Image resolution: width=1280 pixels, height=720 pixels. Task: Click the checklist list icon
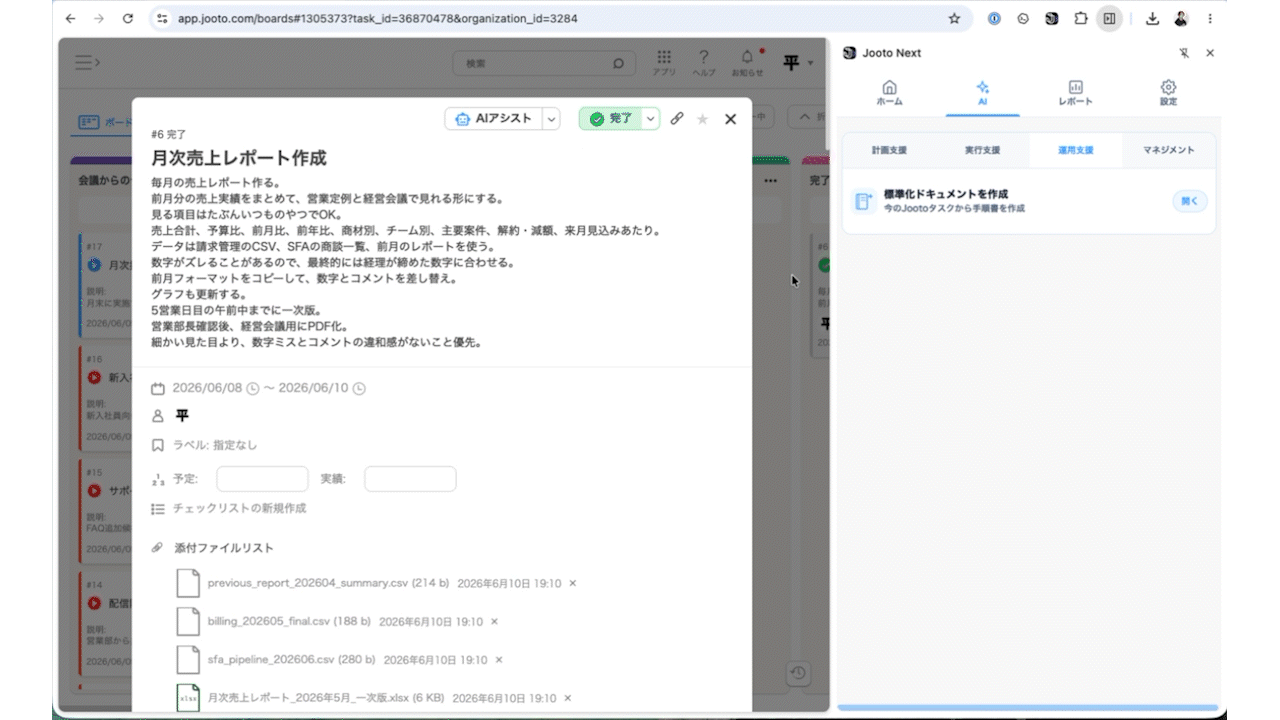tap(158, 508)
